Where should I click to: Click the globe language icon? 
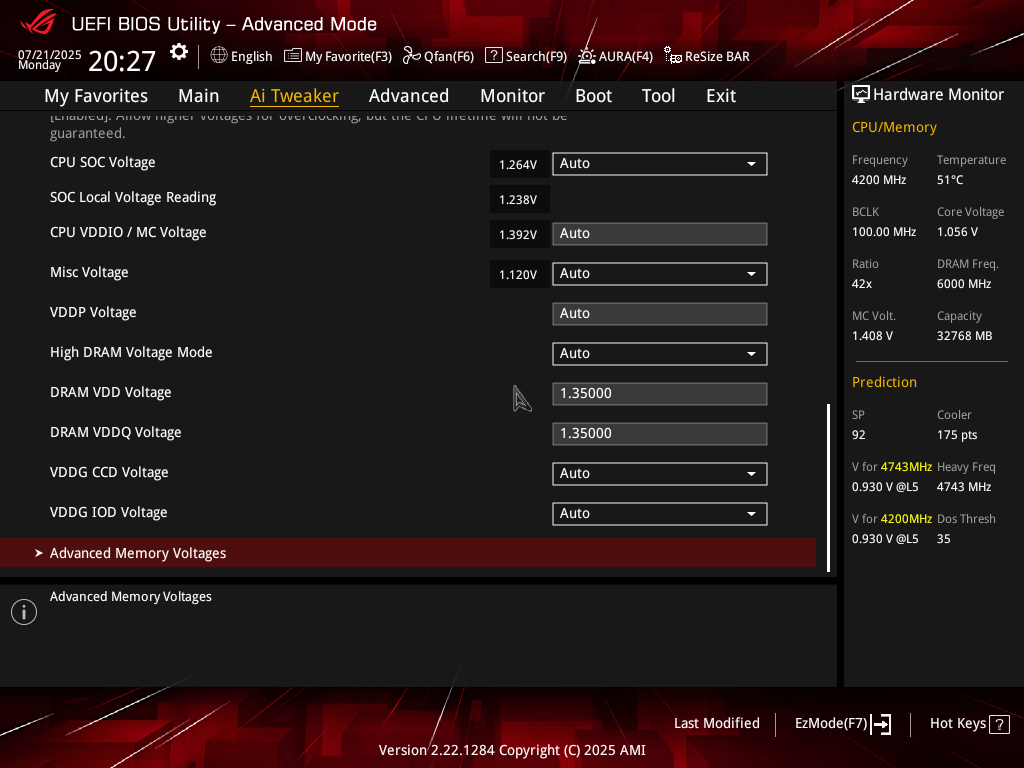(x=219, y=56)
